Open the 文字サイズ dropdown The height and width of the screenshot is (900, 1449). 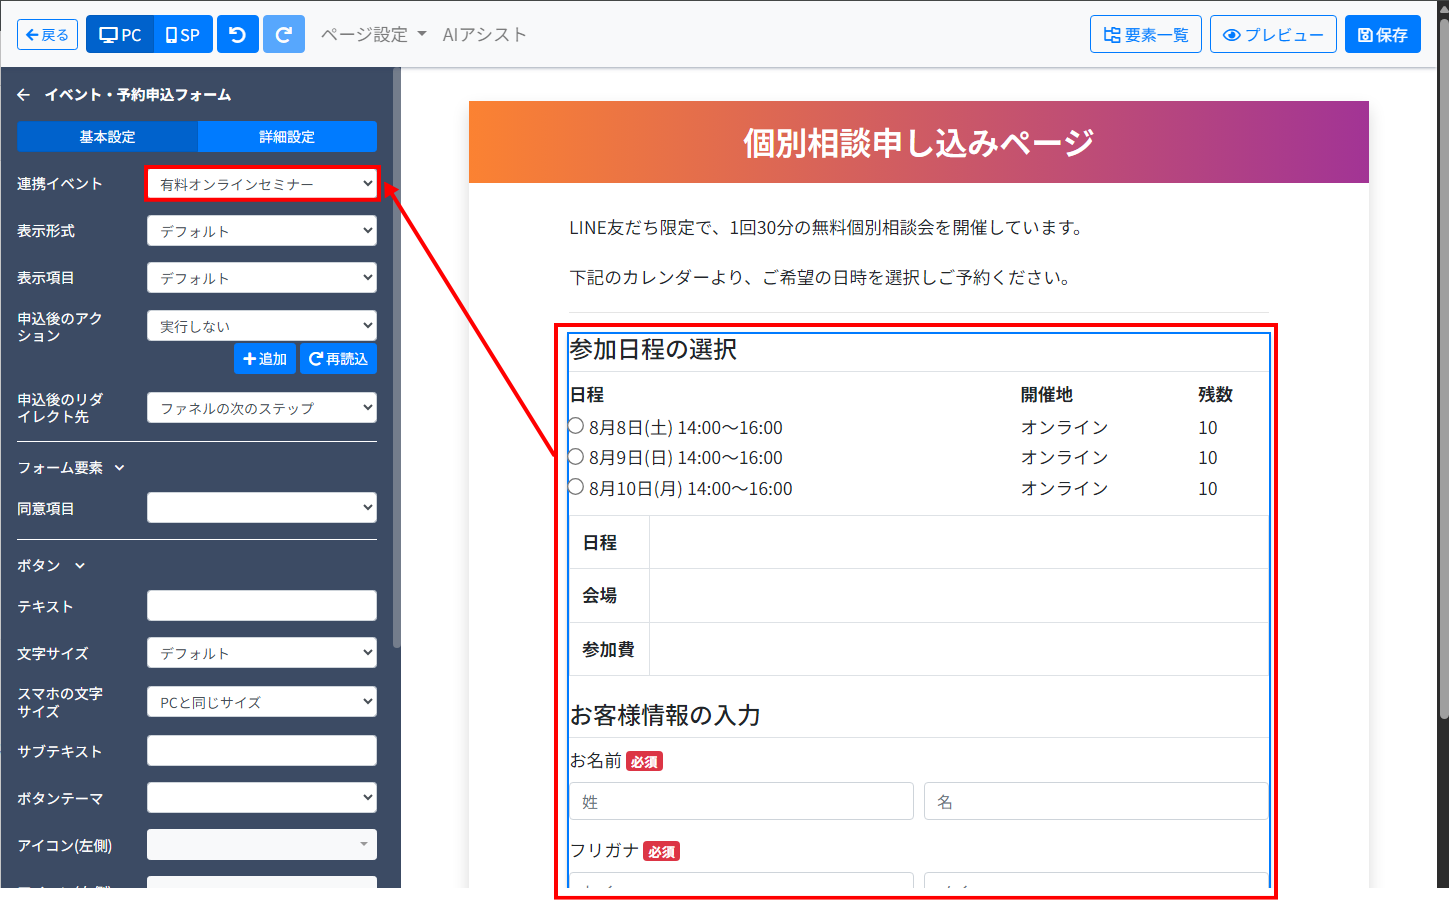coord(262,653)
